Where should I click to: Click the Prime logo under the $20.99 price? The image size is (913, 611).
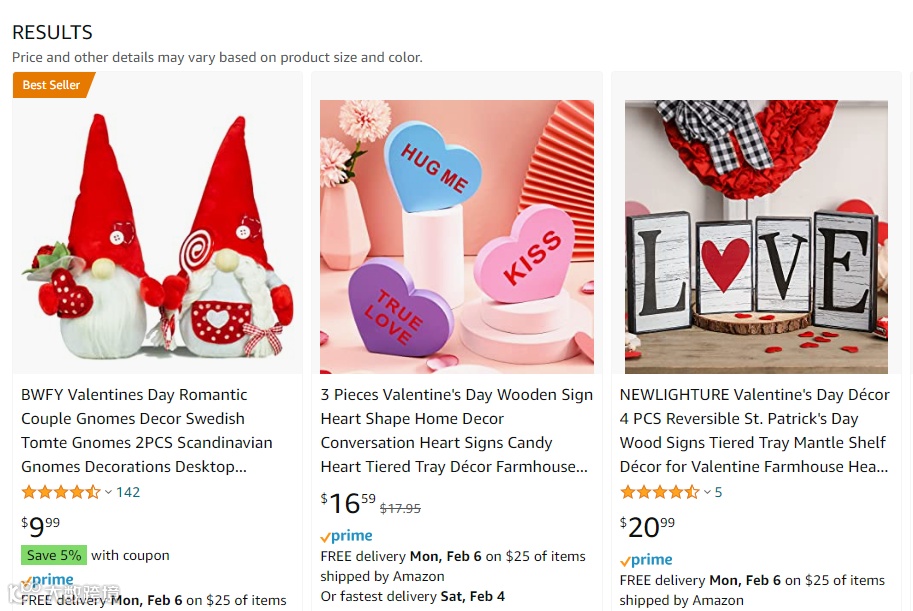(646, 560)
